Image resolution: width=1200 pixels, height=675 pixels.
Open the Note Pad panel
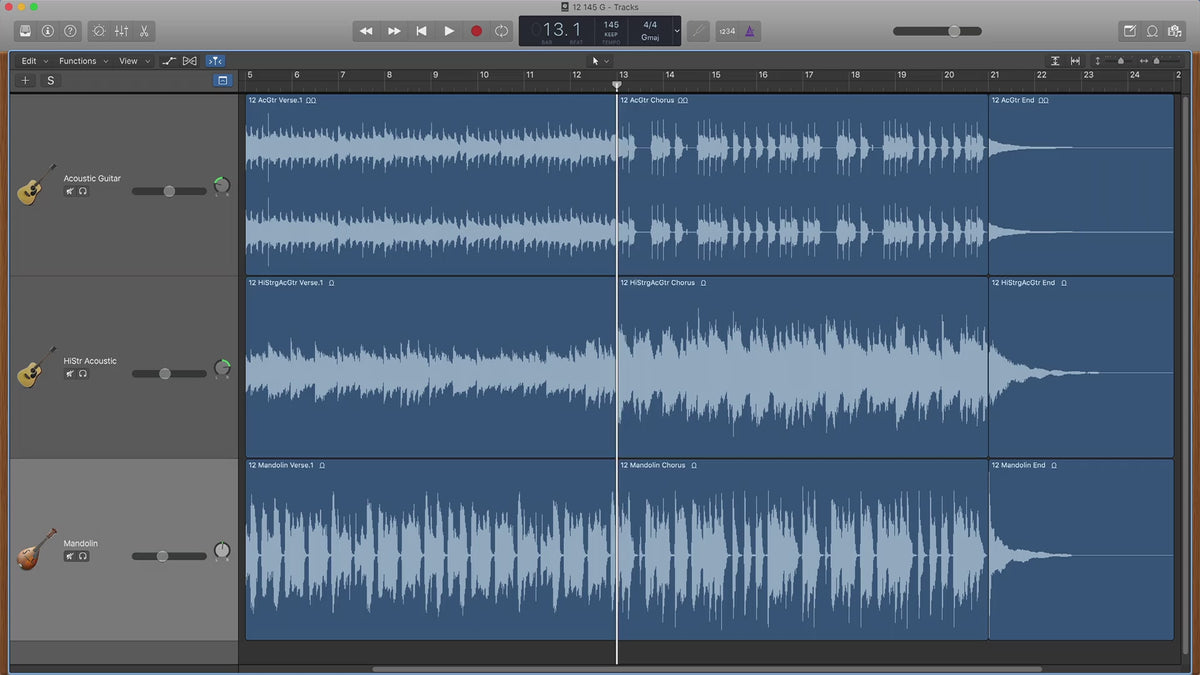1129,31
